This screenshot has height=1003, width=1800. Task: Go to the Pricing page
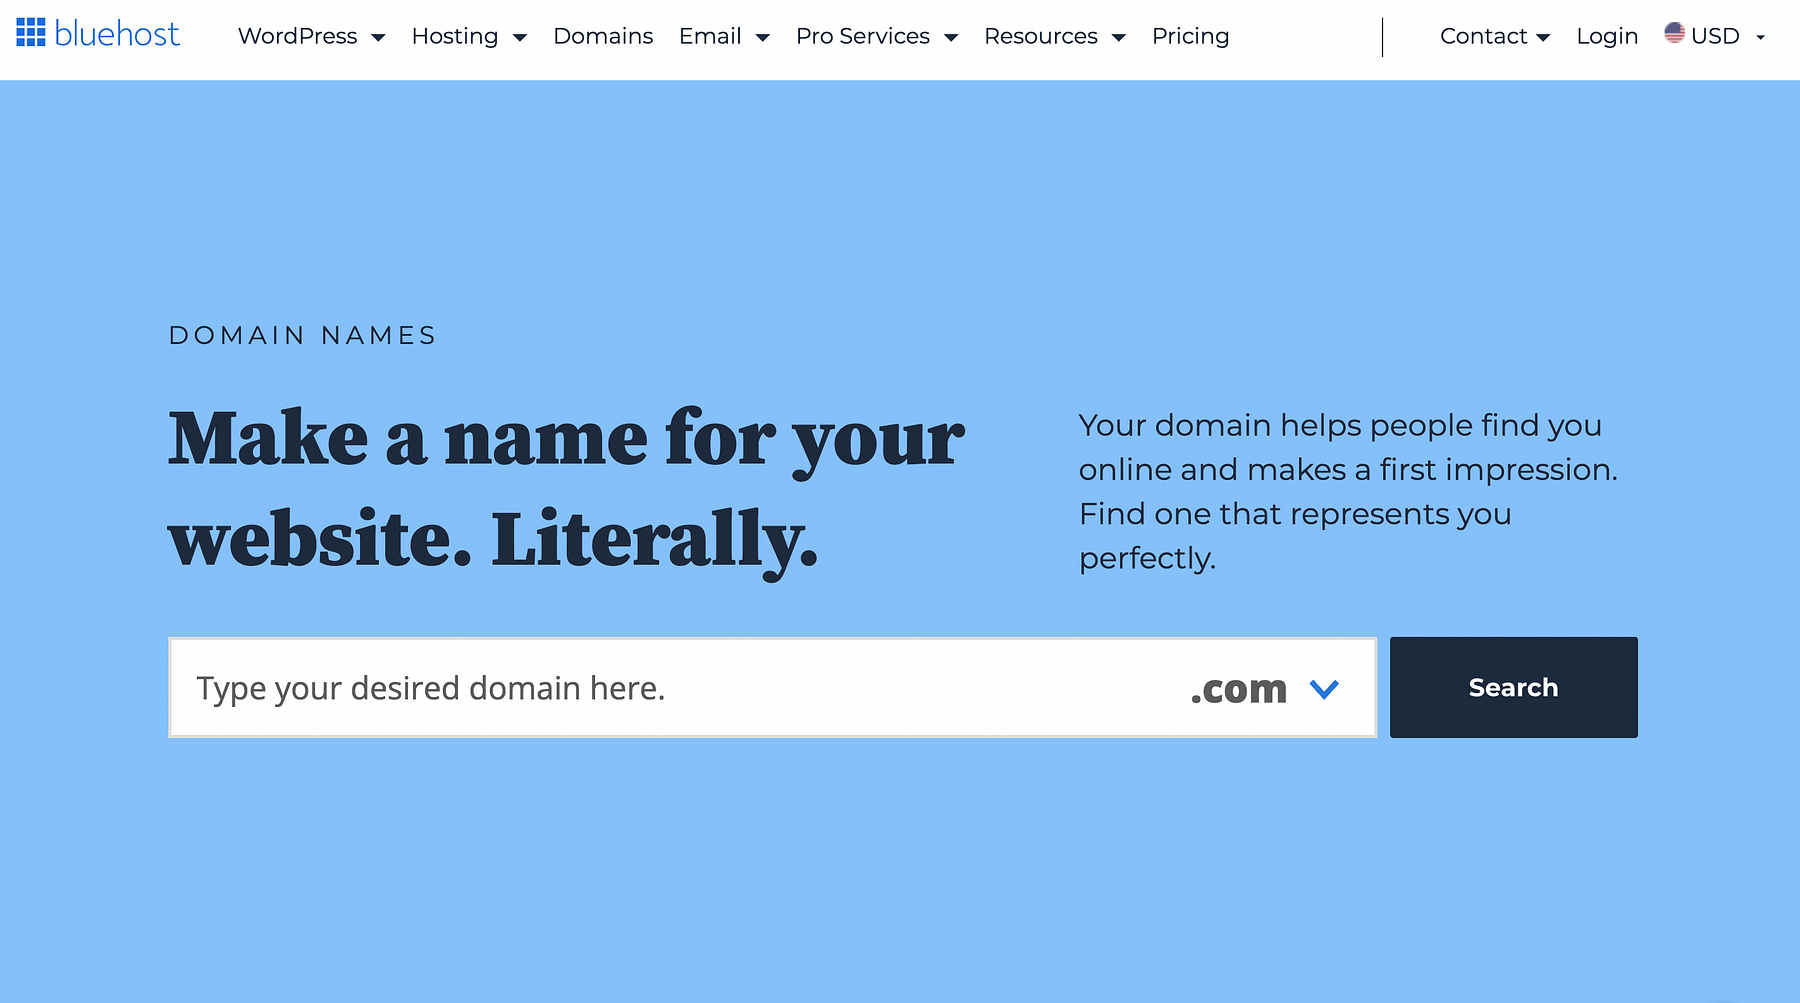[1190, 36]
